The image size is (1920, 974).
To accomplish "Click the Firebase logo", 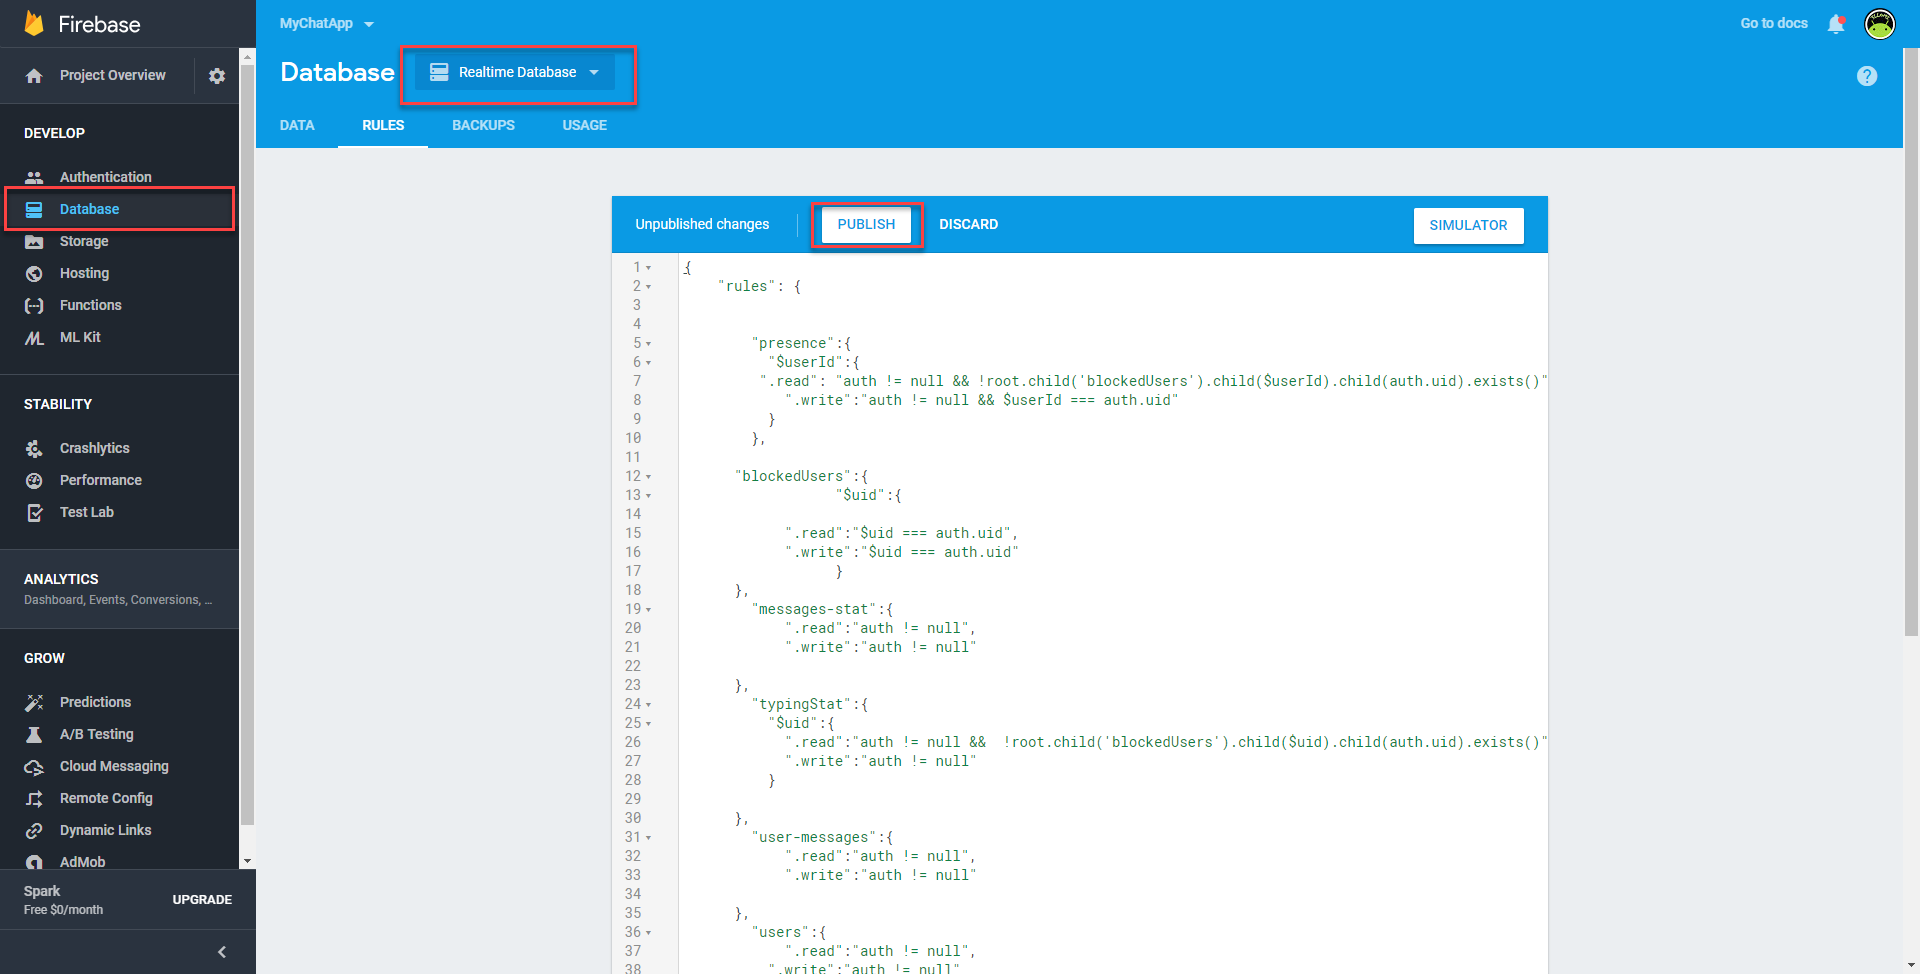I will point(35,24).
